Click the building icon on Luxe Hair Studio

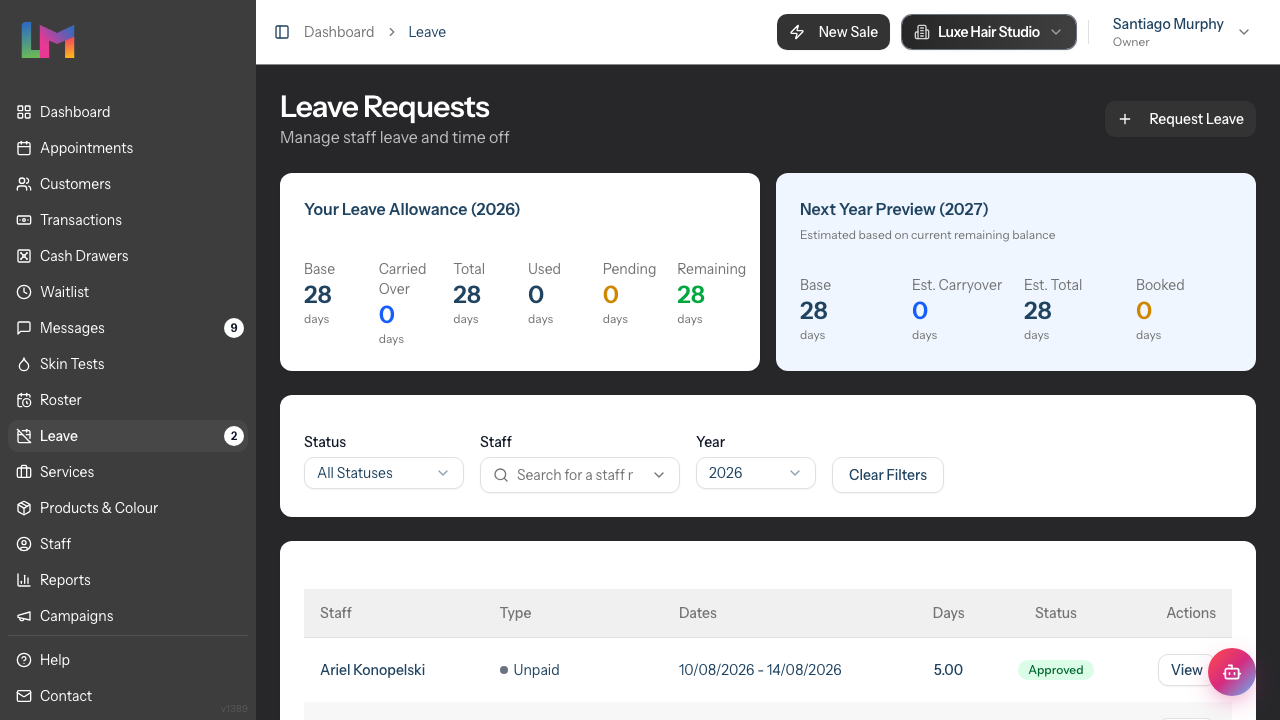[x=922, y=32]
